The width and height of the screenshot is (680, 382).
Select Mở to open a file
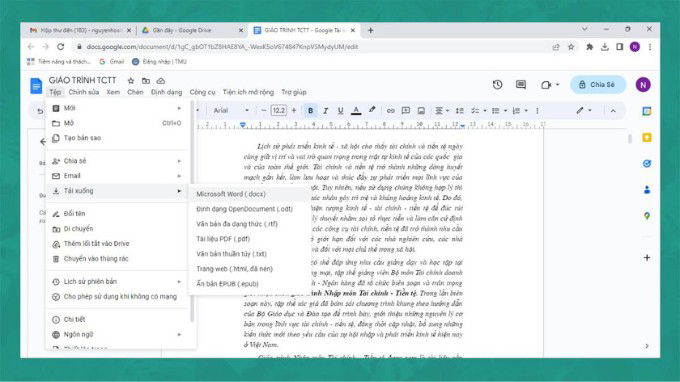pyautogui.click(x=117, y=123)
